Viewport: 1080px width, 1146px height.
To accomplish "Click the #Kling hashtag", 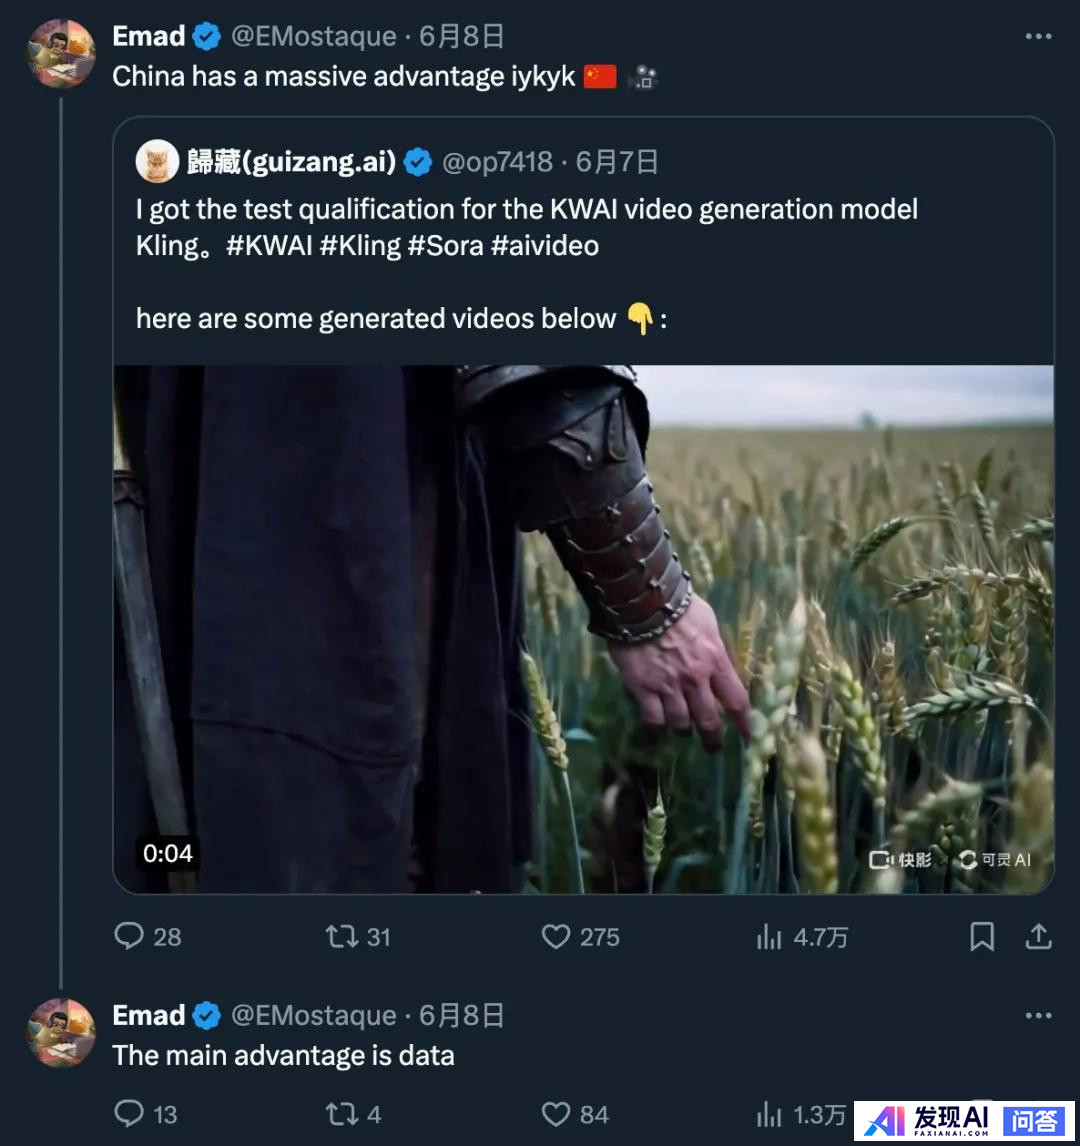I will coord(360,246).
